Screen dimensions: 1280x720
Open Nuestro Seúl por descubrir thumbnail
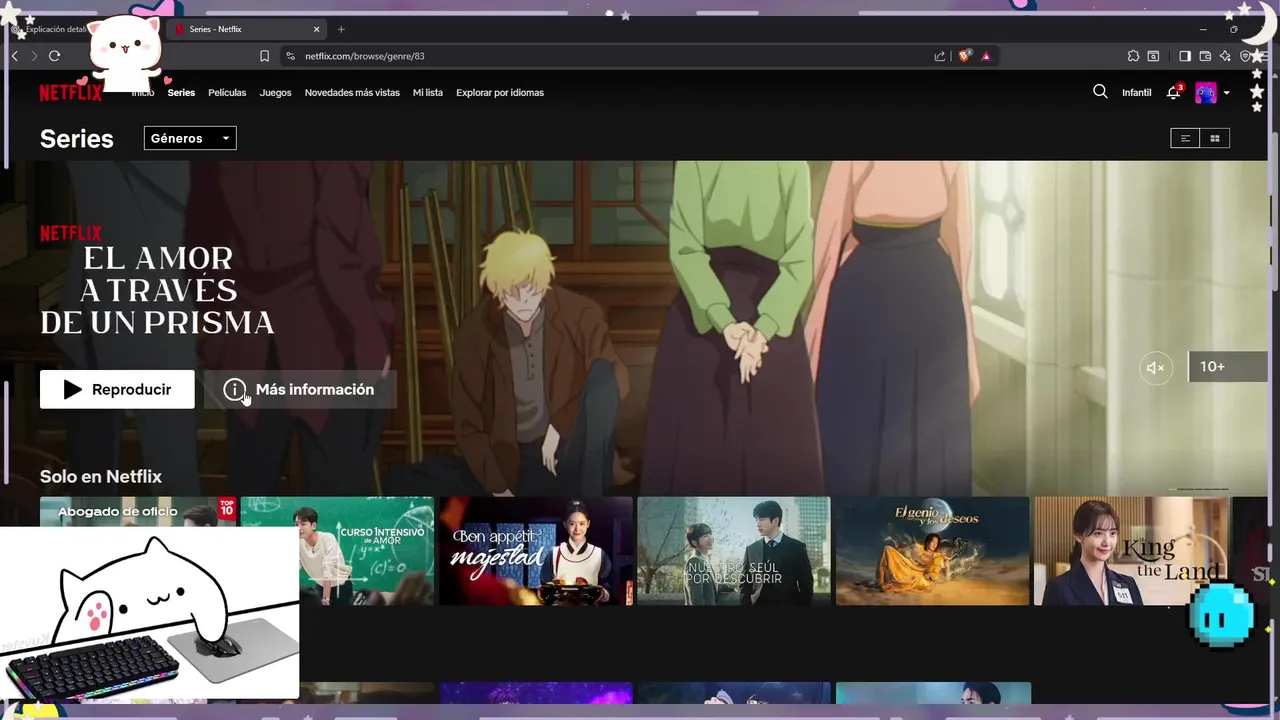click(x=734, y=551)
